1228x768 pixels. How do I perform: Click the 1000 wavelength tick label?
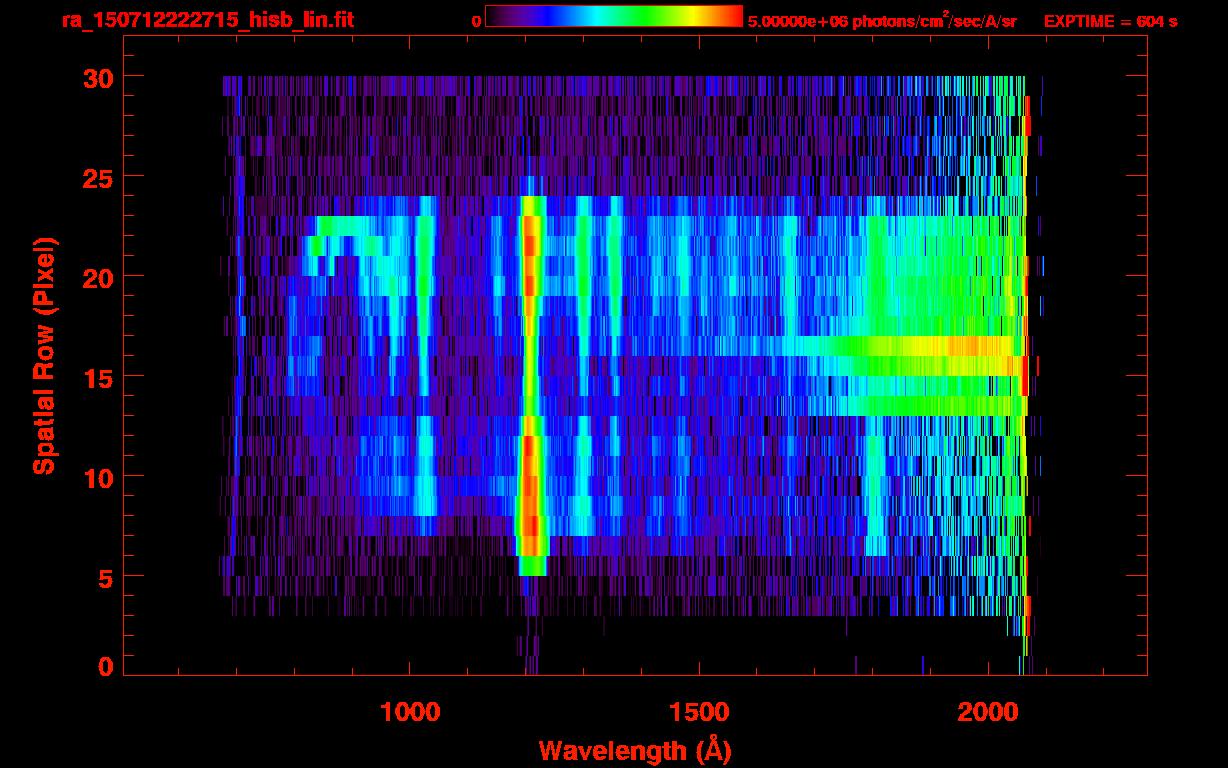click(x=410, y=712)
